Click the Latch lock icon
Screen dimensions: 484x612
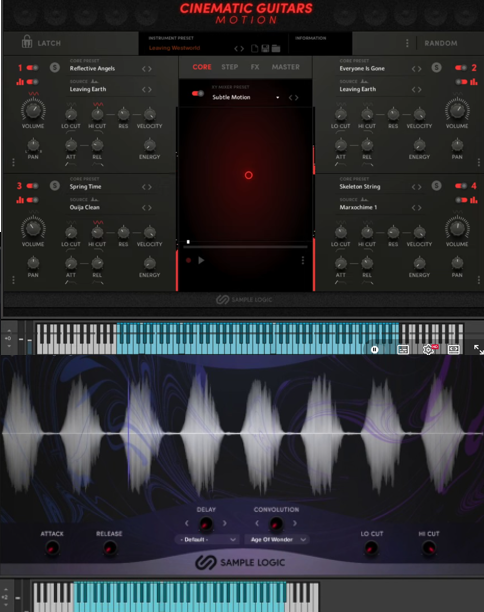27,41
